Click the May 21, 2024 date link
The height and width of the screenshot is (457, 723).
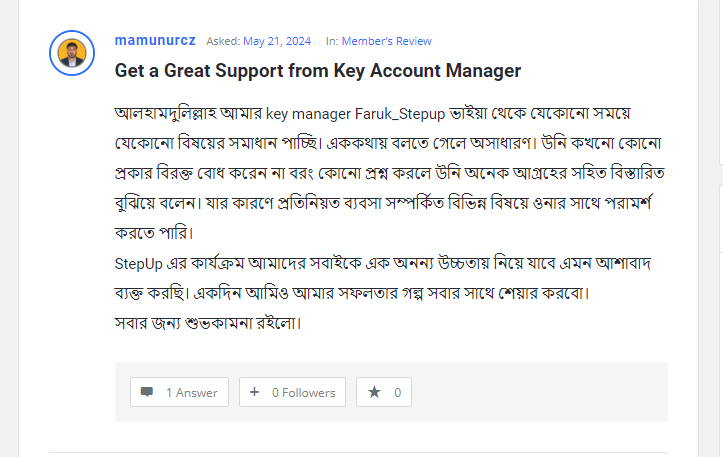pyautogui.click(x=276, y=42)
